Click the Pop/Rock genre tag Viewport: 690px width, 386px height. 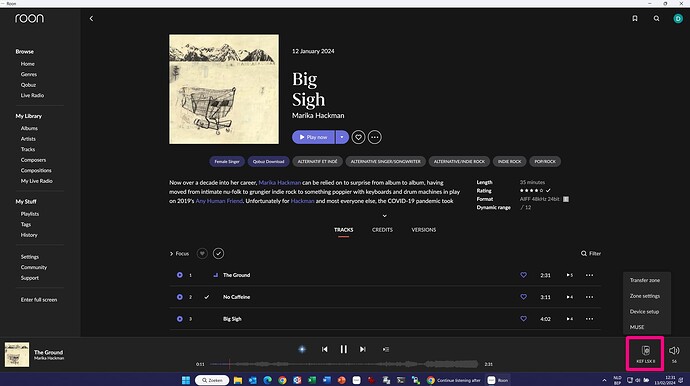545,162
